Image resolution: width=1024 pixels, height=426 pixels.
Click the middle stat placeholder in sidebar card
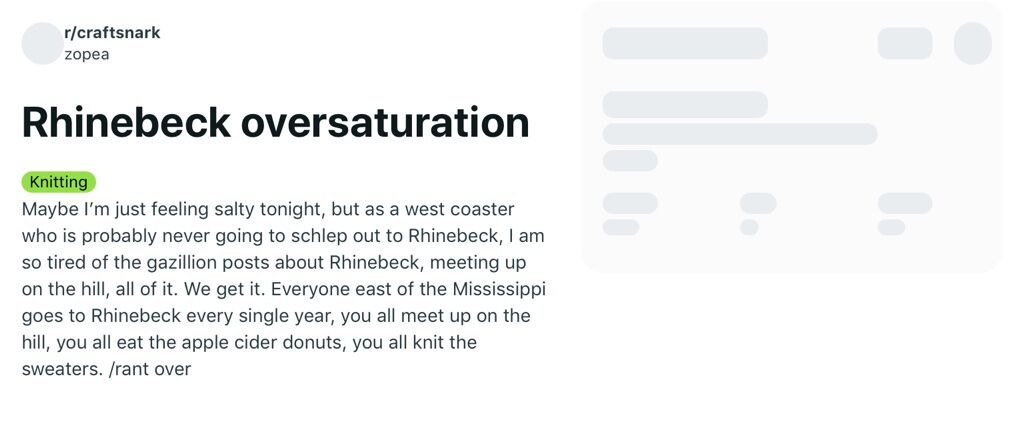pyautogui.click(x=758, y=203)
